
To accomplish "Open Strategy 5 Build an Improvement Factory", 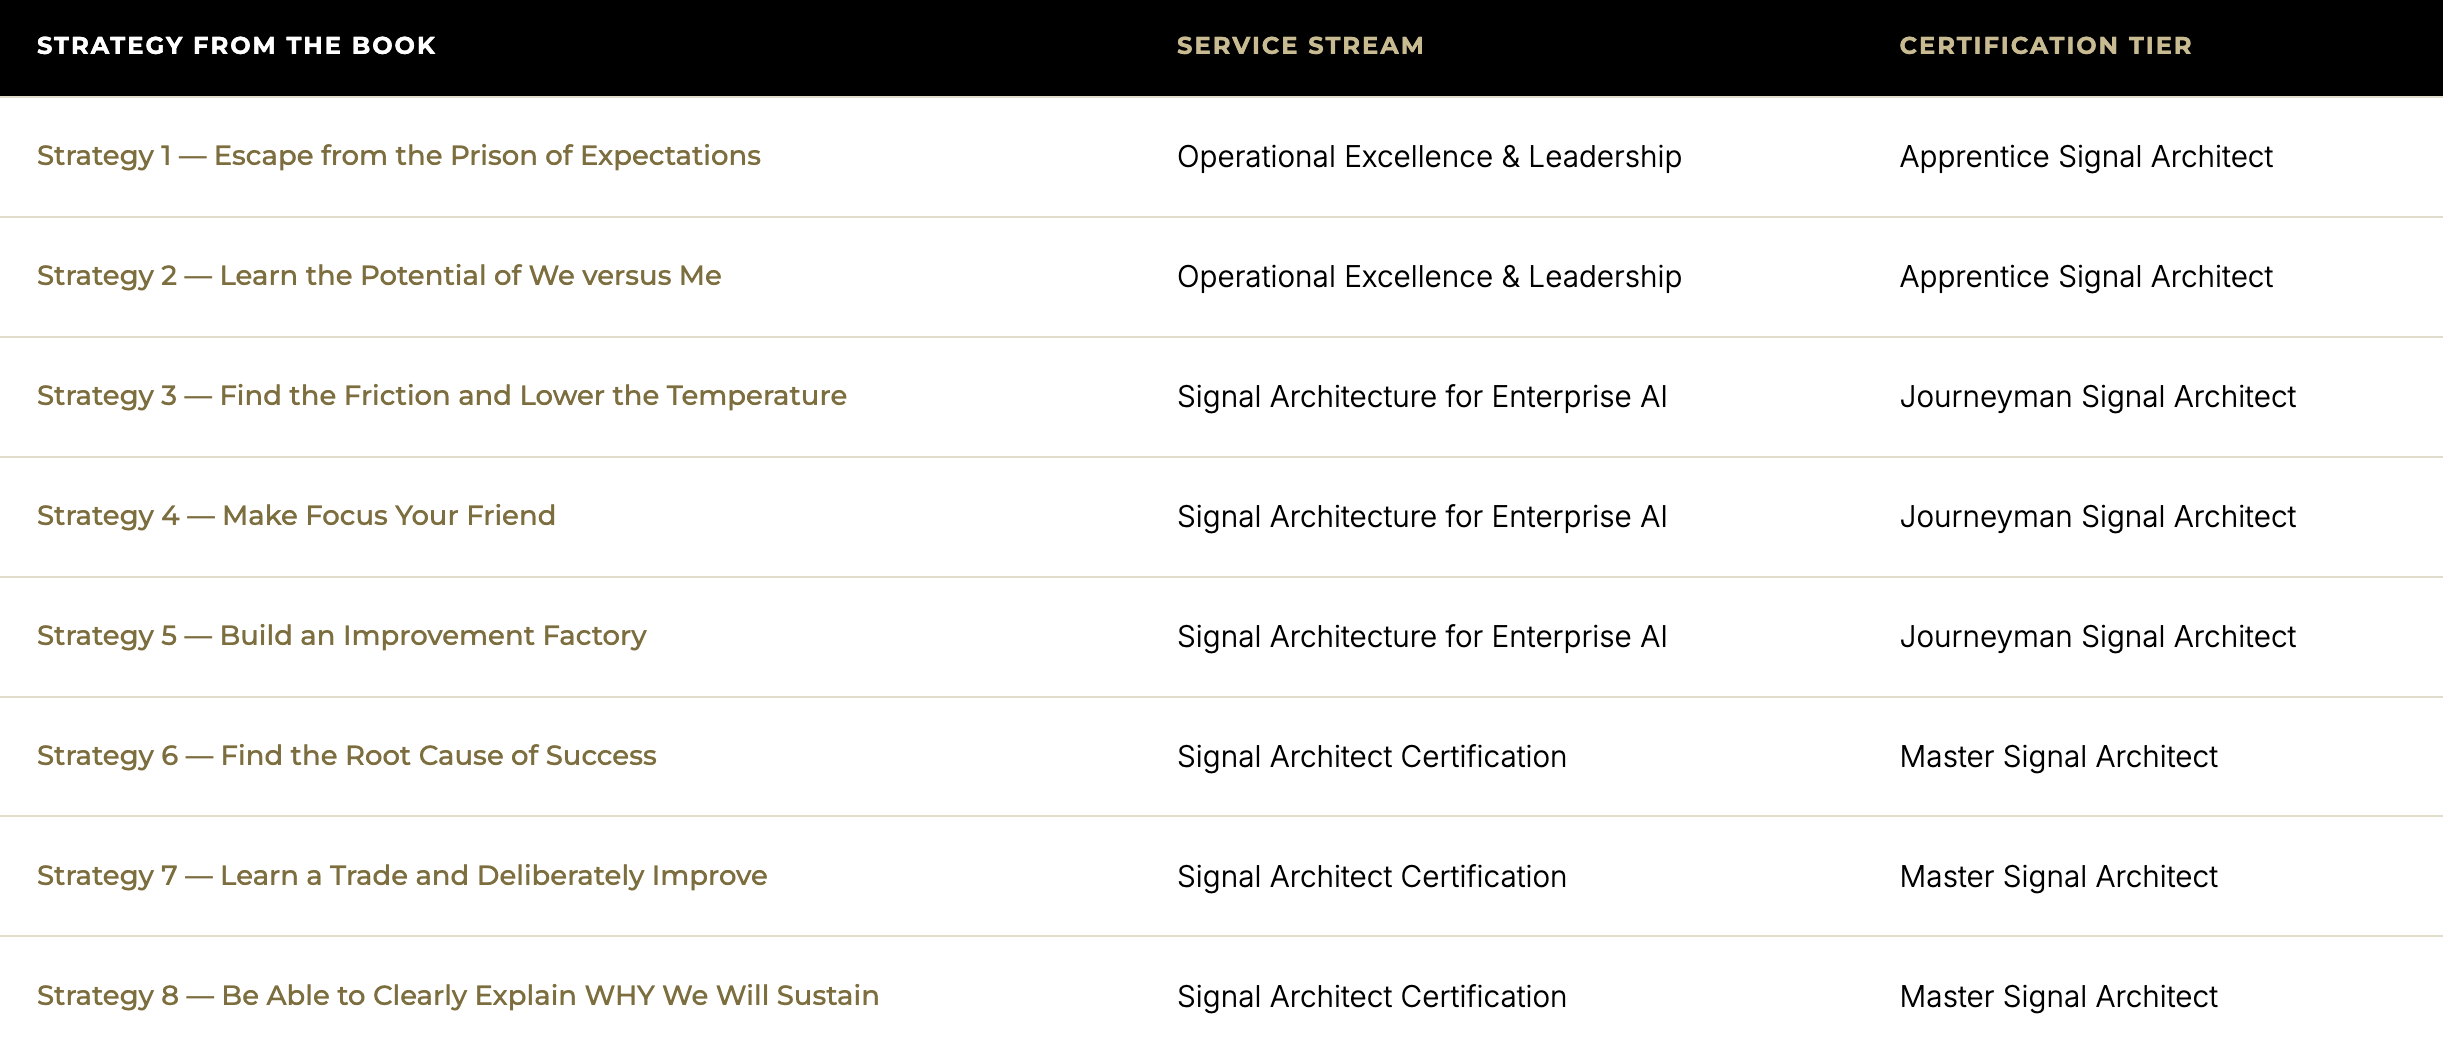I will pyautogui.click(x=341, y=636).
